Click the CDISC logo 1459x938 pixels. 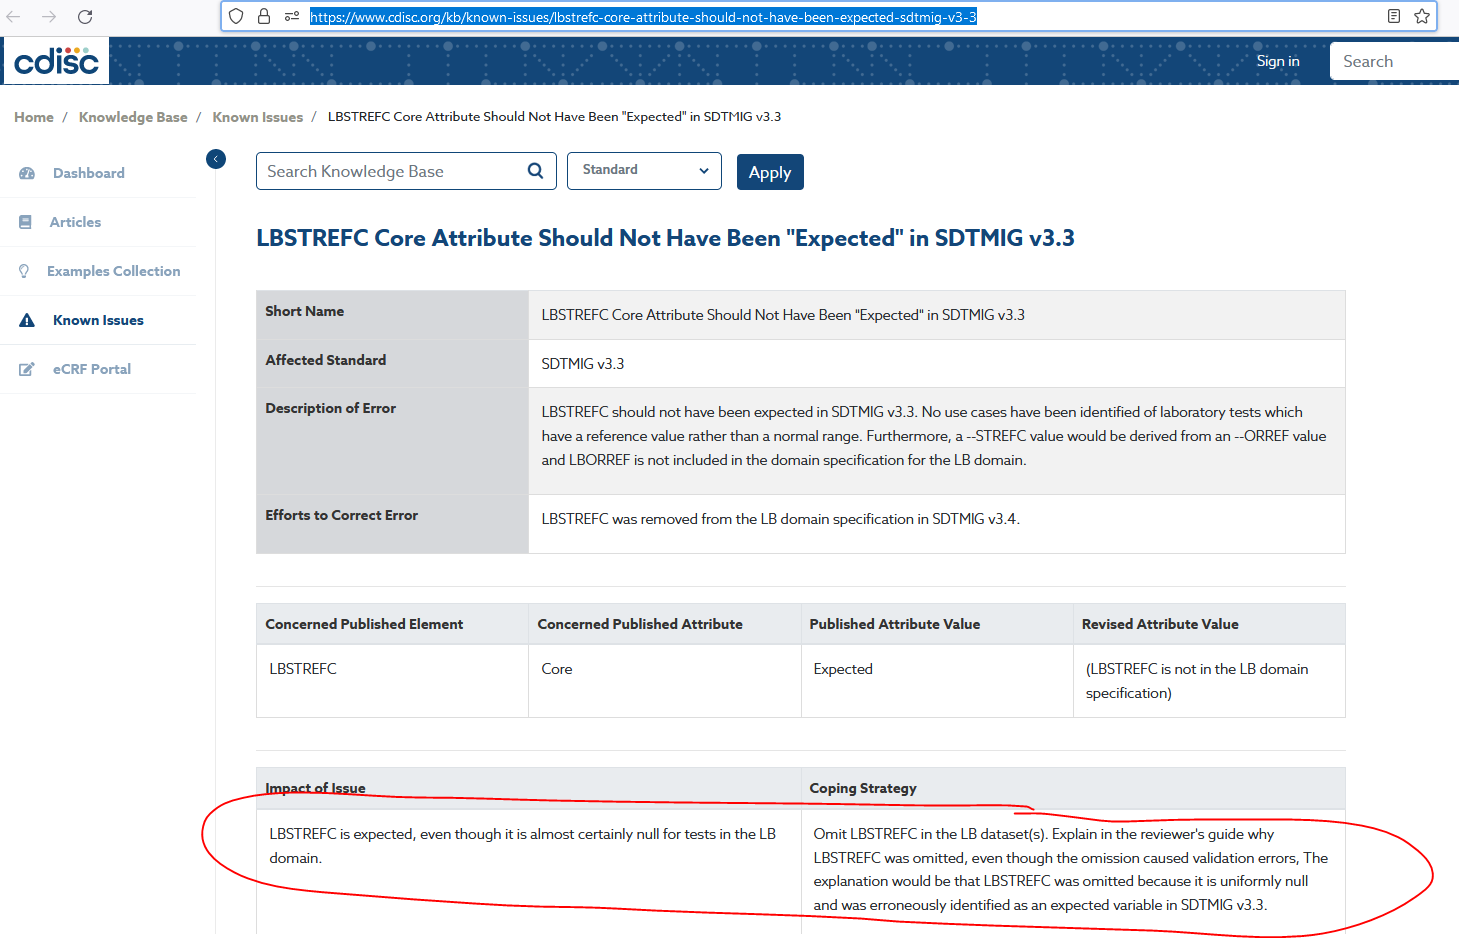[x=56, y=61]
